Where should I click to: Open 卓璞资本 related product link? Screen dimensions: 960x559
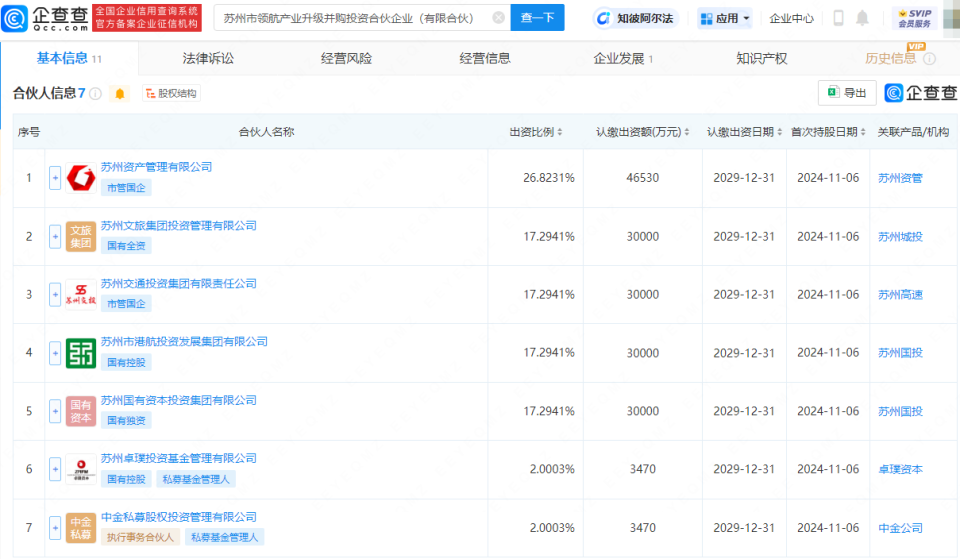pyautogui.click(x=900, y=469)
